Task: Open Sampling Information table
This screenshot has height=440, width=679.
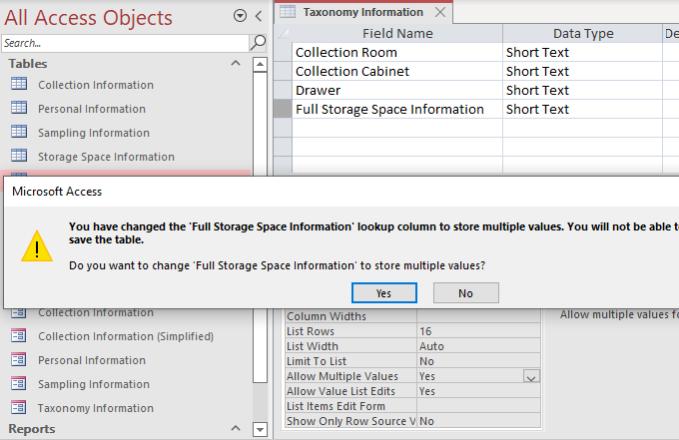Action: (x=94, y=133)
